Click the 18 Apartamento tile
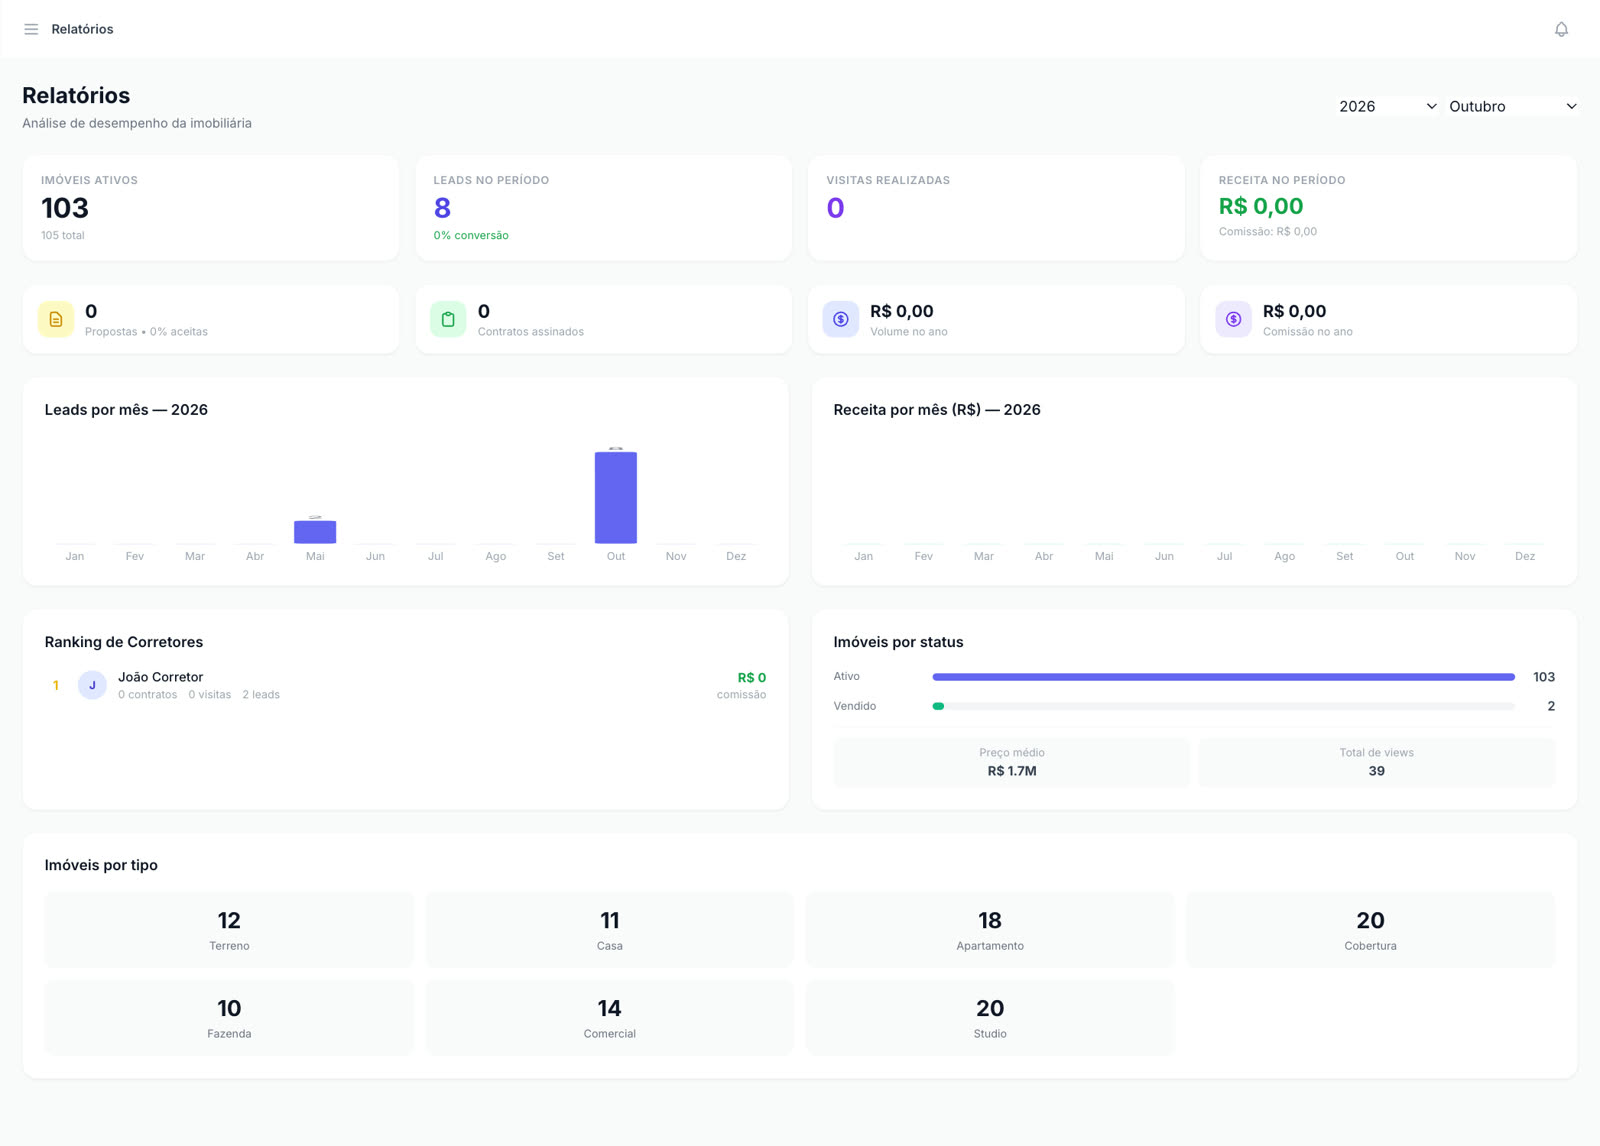This screenshot has width=1600, height=1146. pos(990,930)
